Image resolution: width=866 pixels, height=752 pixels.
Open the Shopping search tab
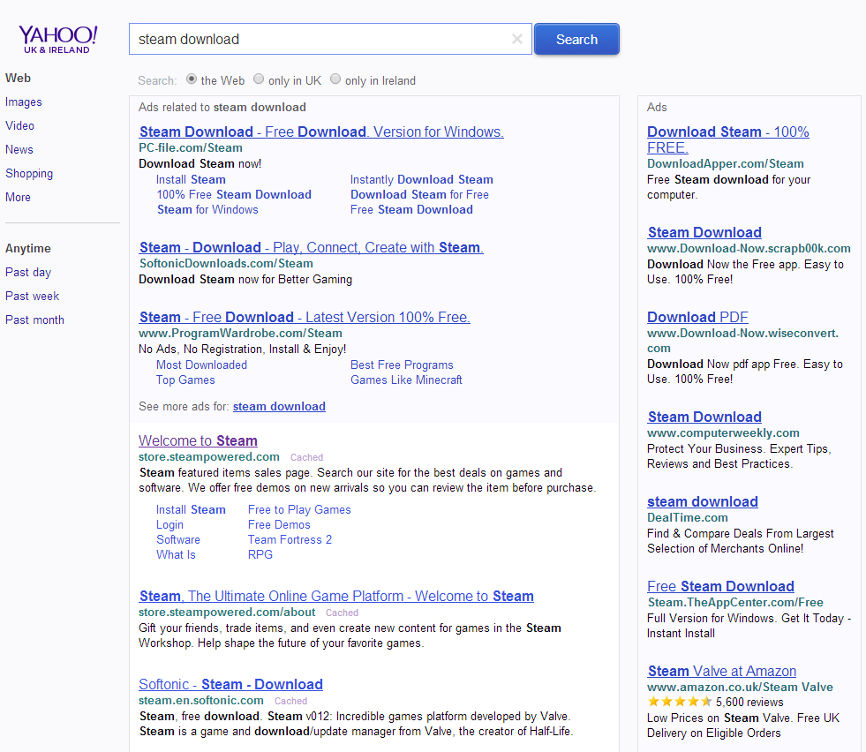coord(29,173)
